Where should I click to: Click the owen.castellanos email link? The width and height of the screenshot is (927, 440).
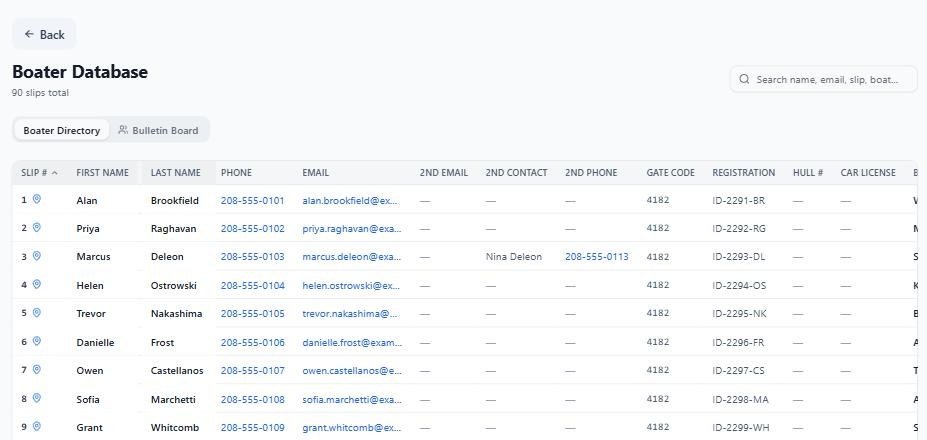(352, 371)
